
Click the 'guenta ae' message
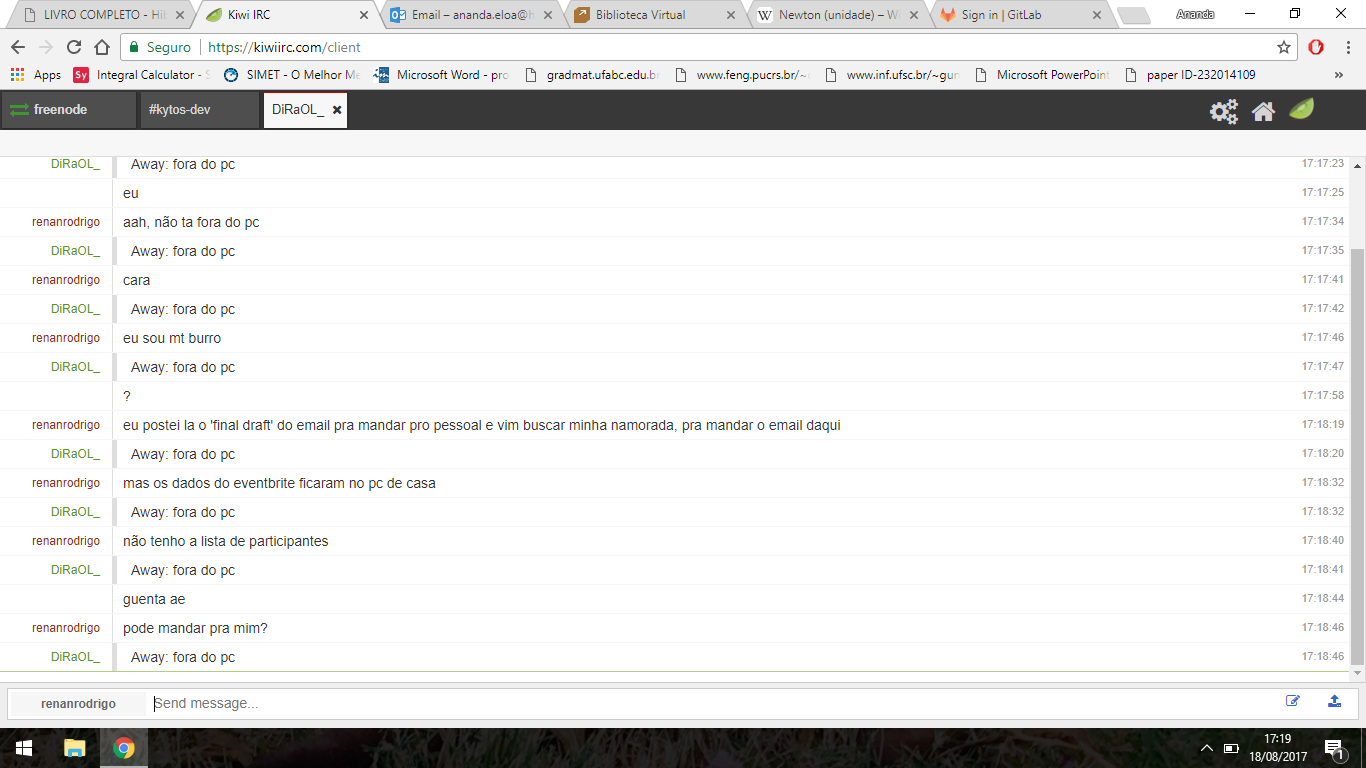tap(154, 599)
